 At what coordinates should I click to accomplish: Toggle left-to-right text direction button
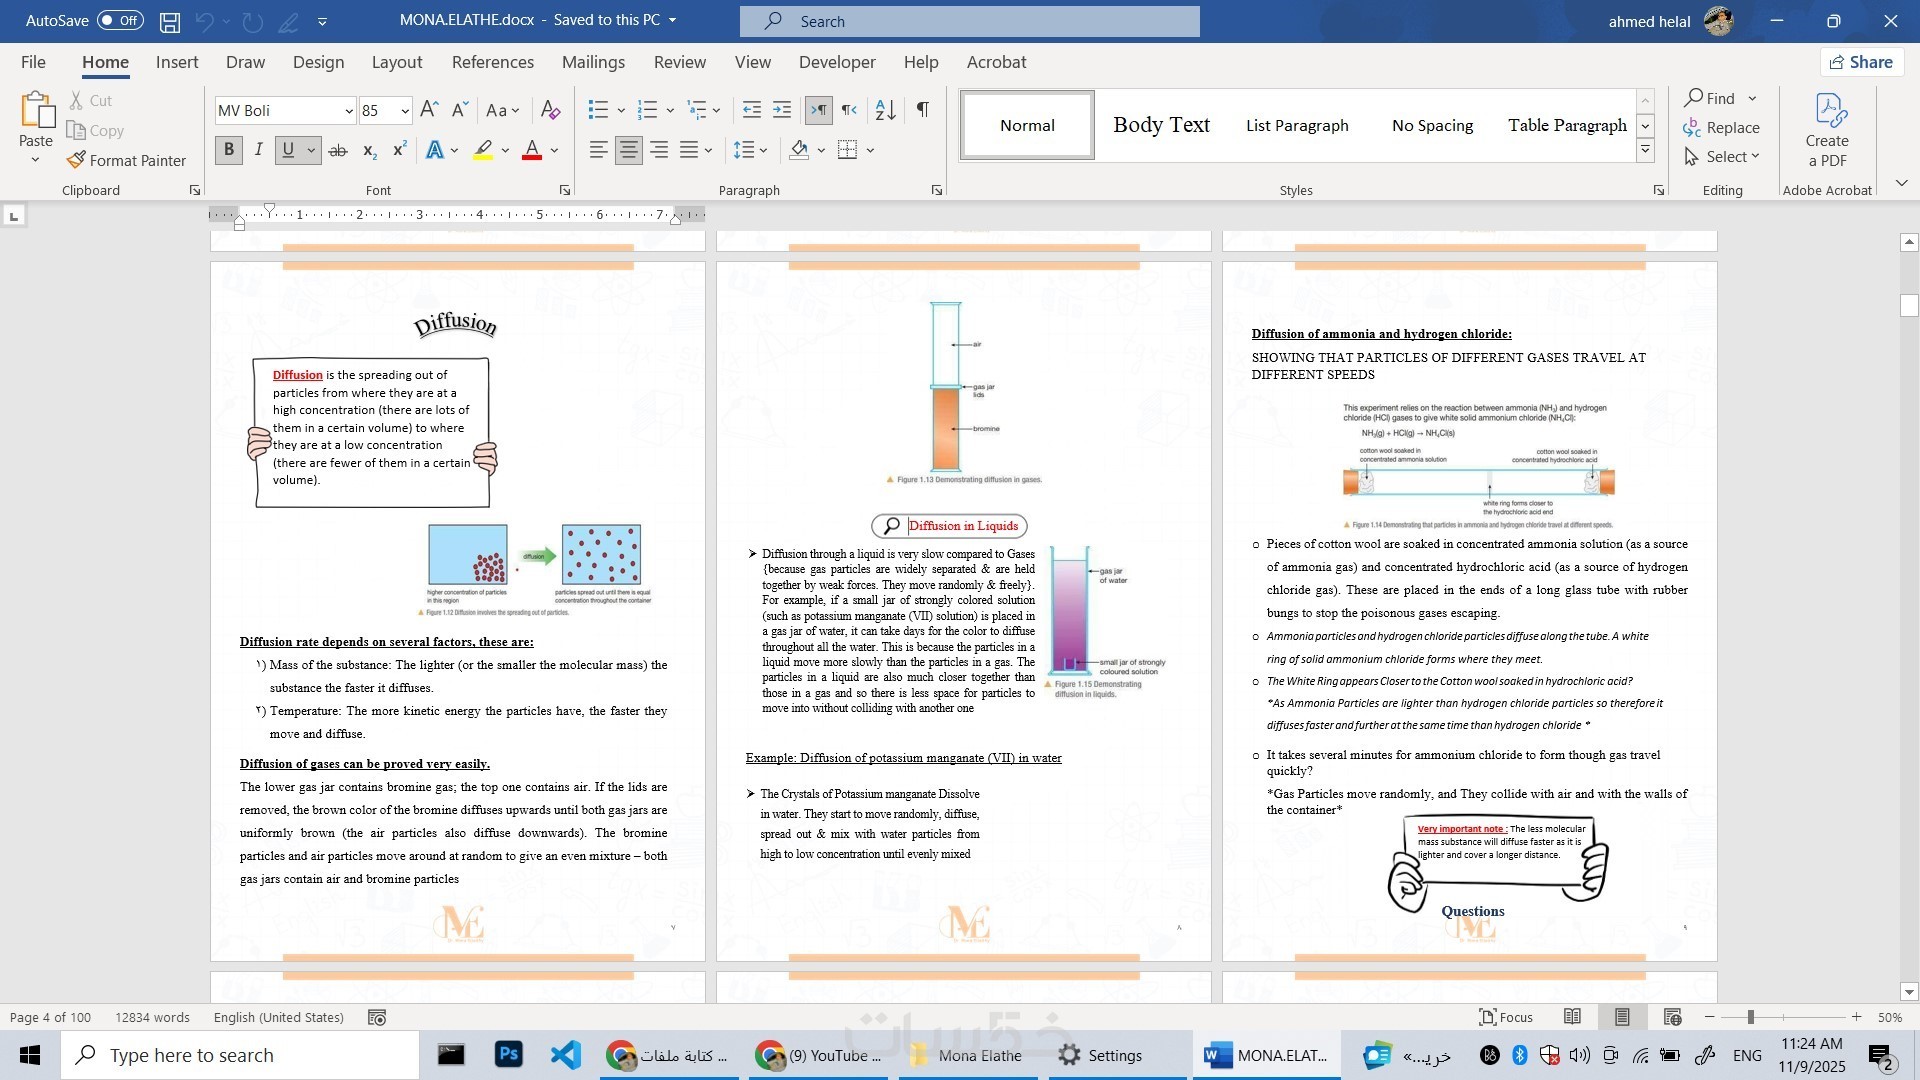pos(818,110)
